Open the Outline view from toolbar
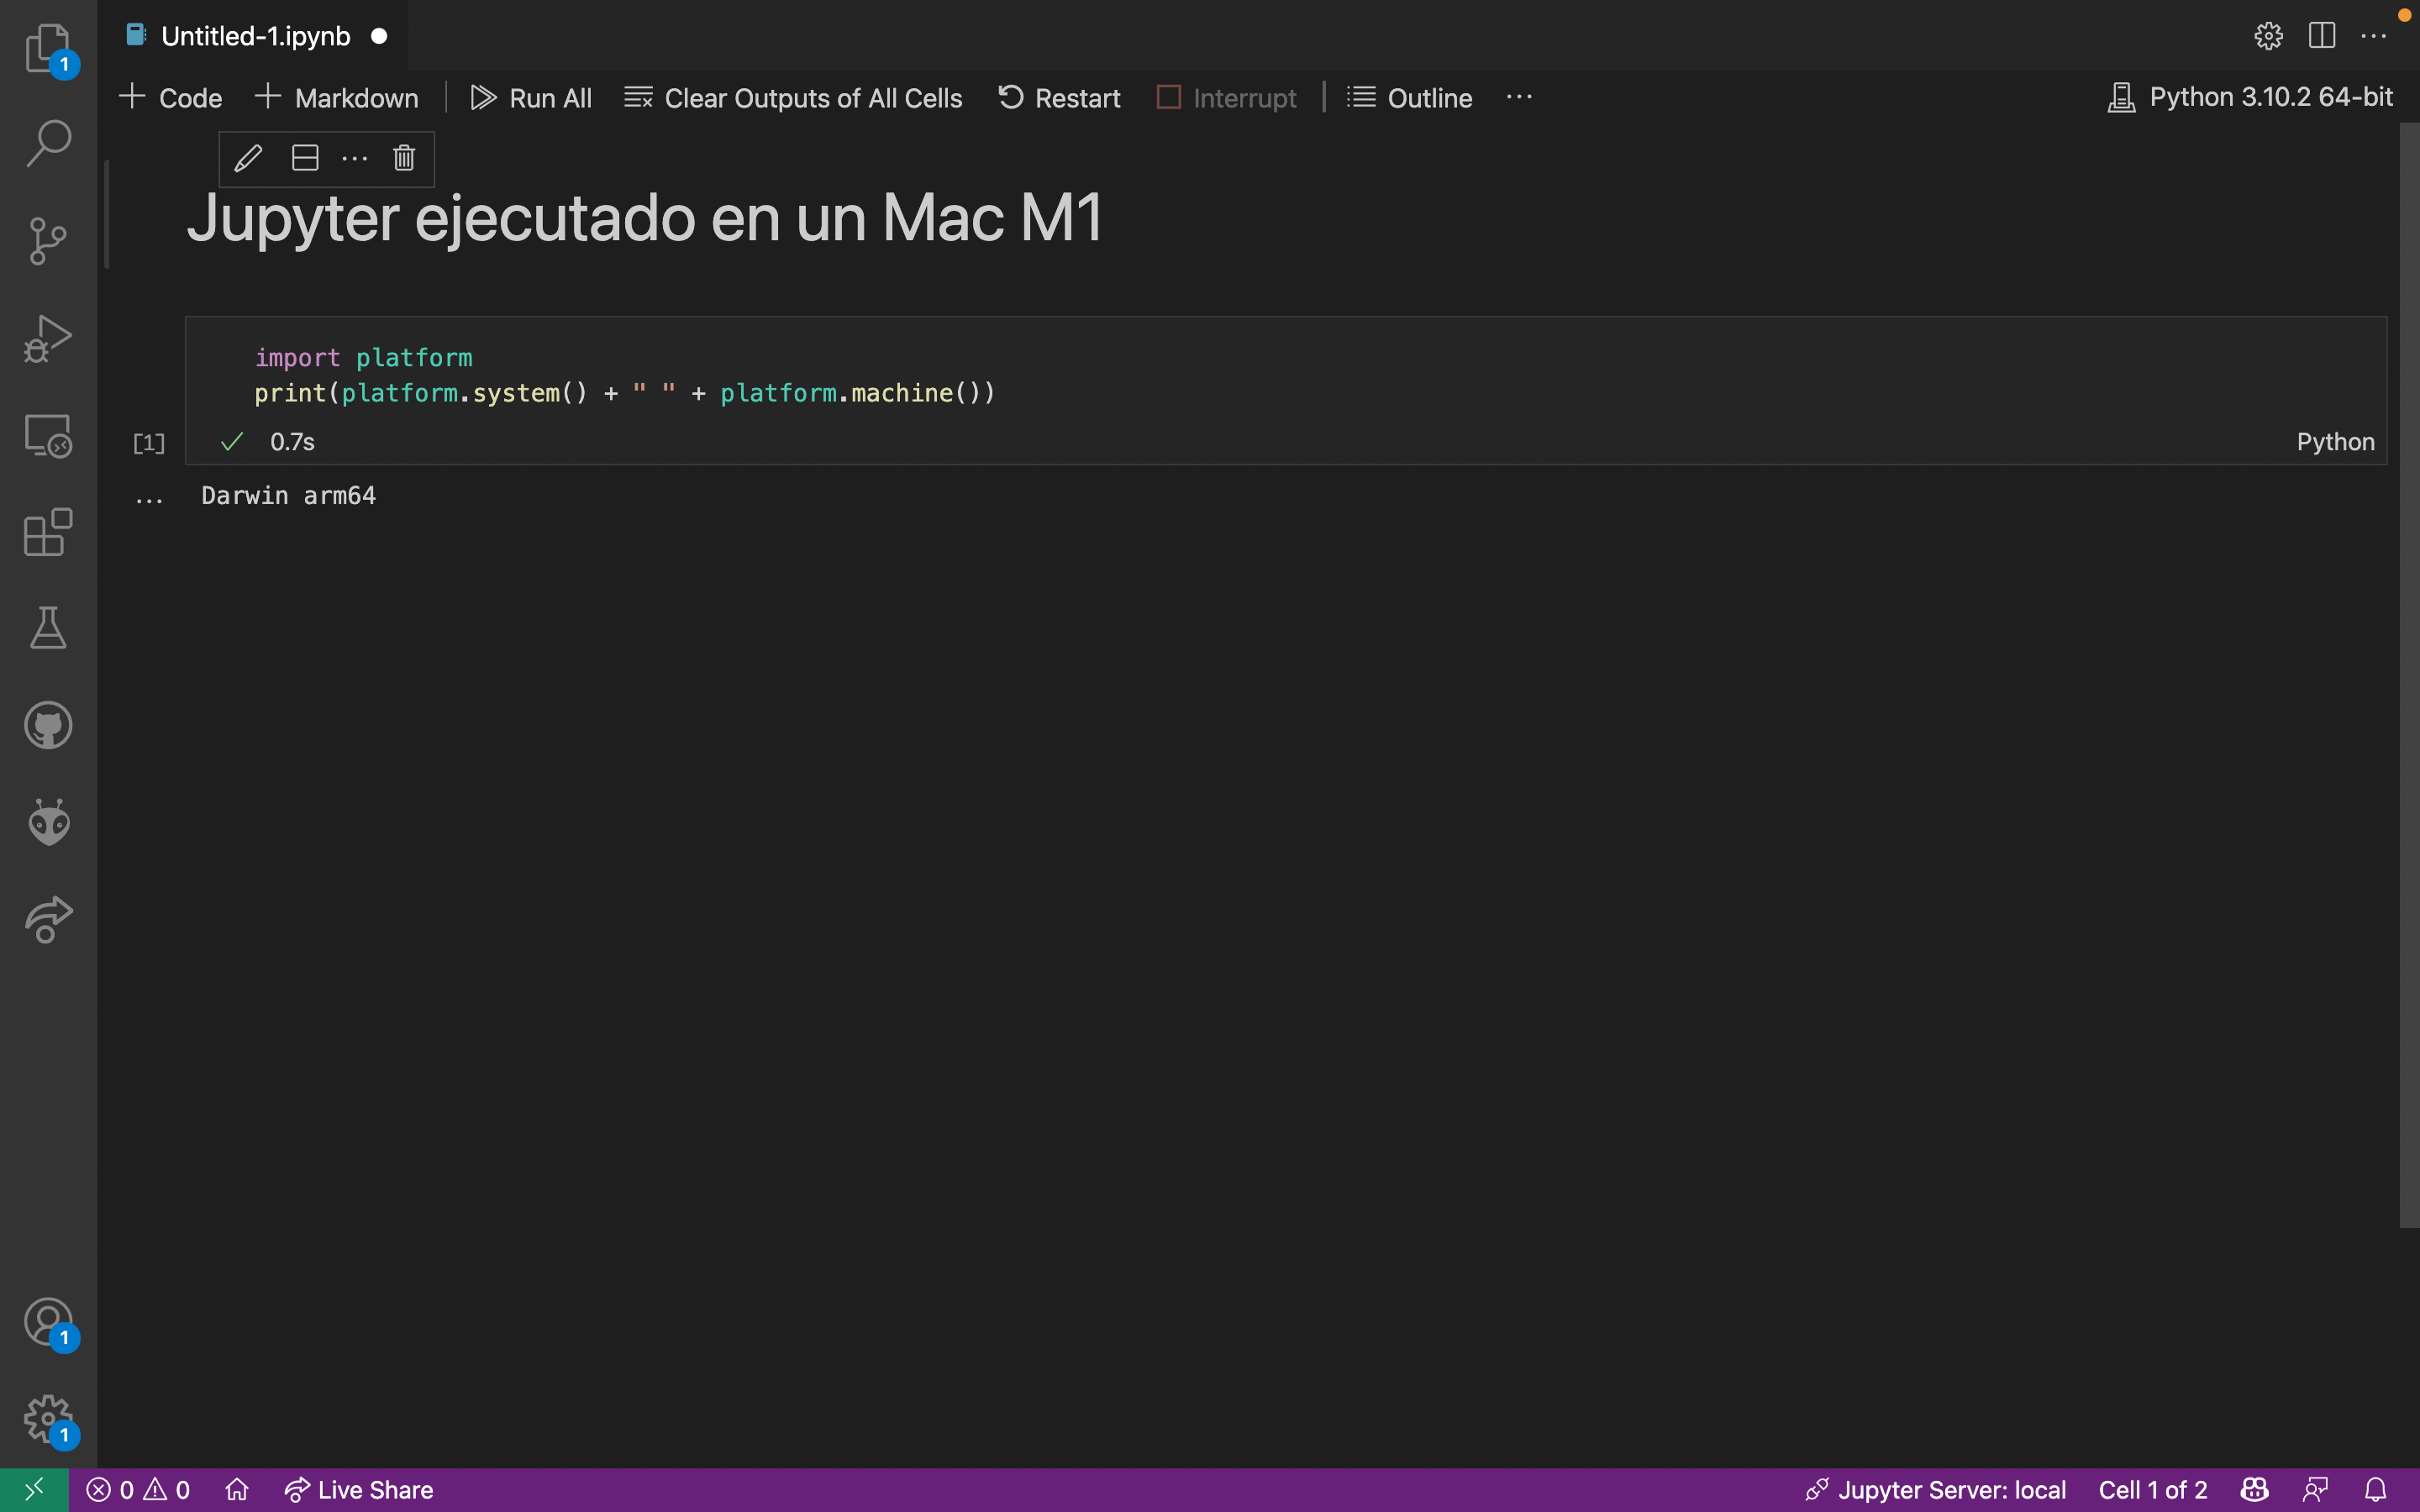Image resolution: width=2420 pixels, height=1512 pixels. (1410, 98)
